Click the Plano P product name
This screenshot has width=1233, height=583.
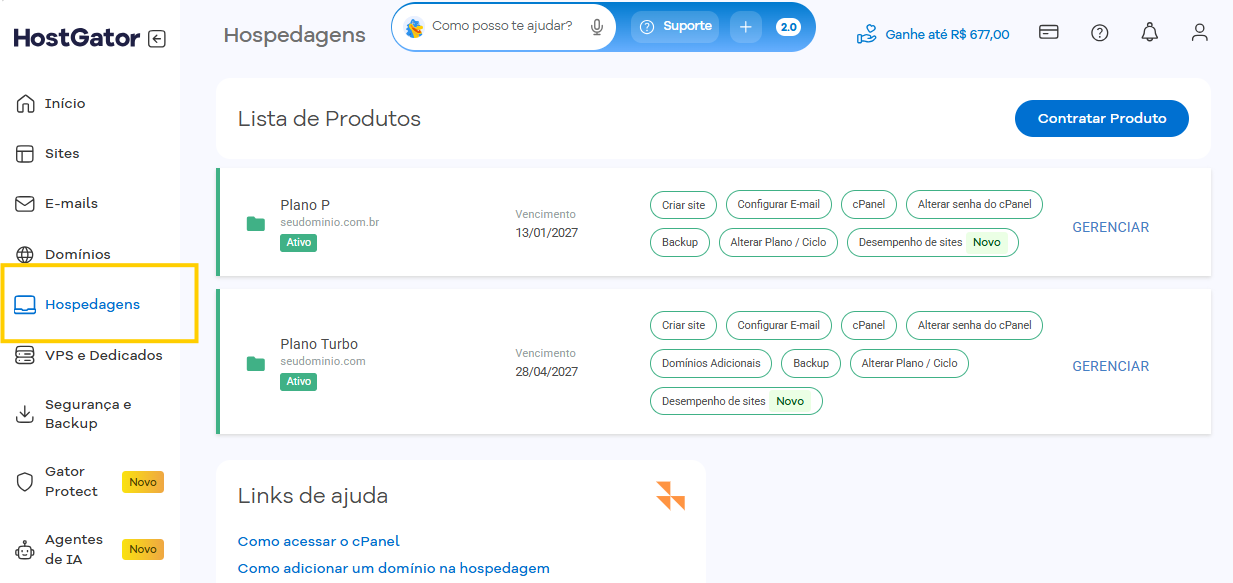pos(305,205)
